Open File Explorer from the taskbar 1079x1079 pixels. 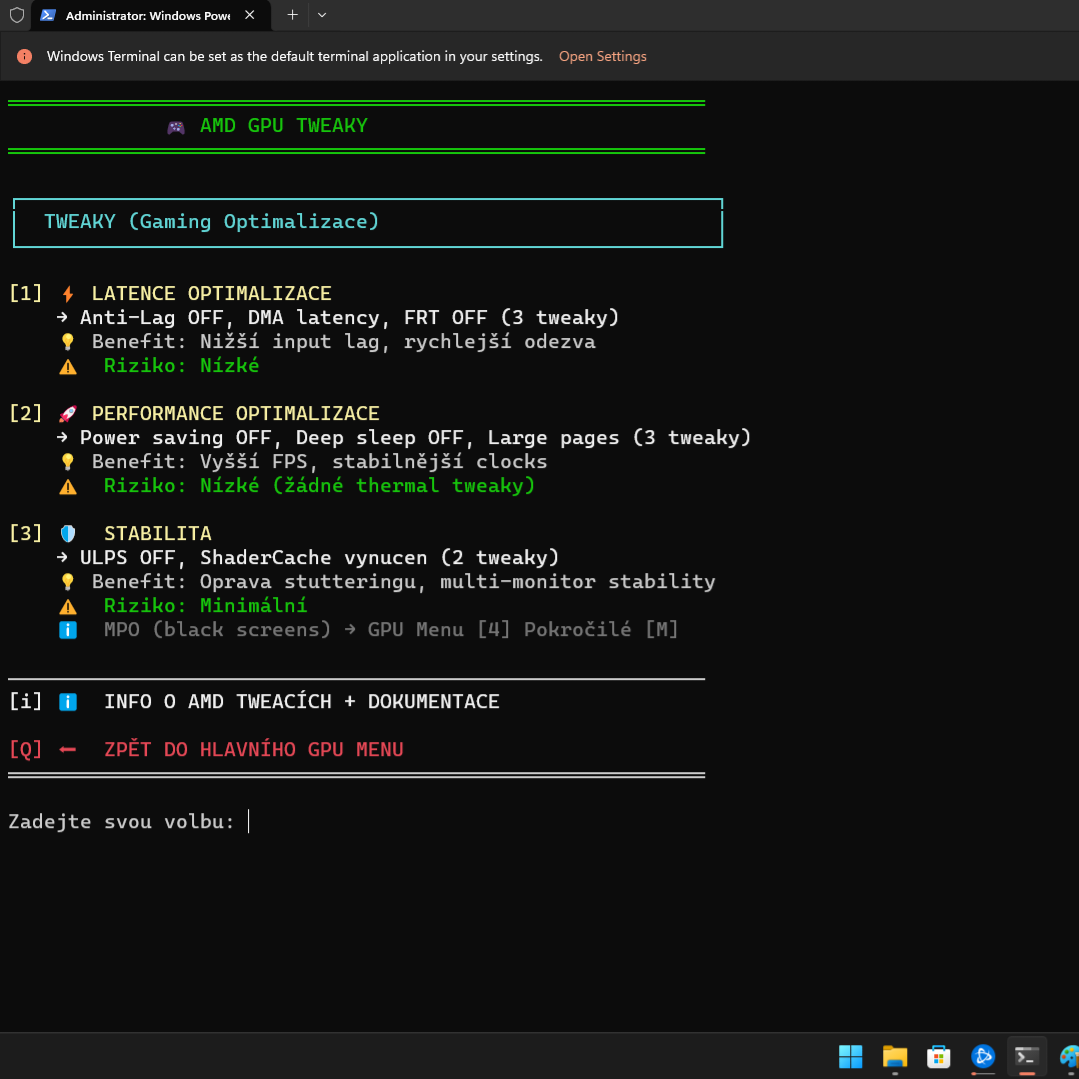[894, 1056]
